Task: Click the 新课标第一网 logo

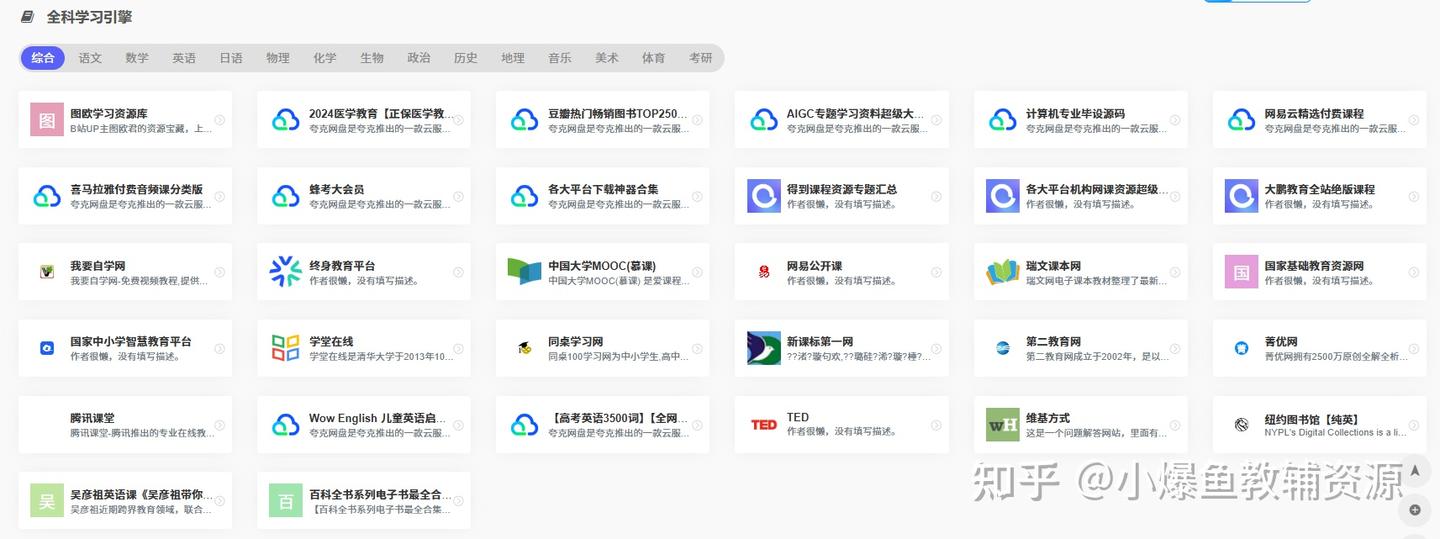Action: 764,348
